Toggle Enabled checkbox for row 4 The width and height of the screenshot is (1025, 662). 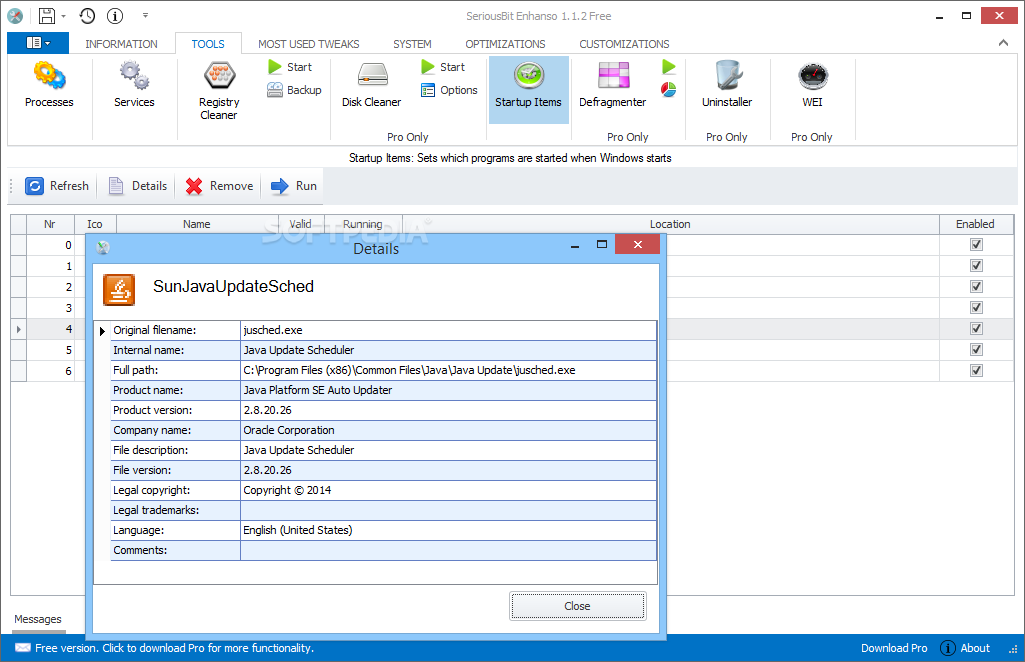[x=976, y=328]
